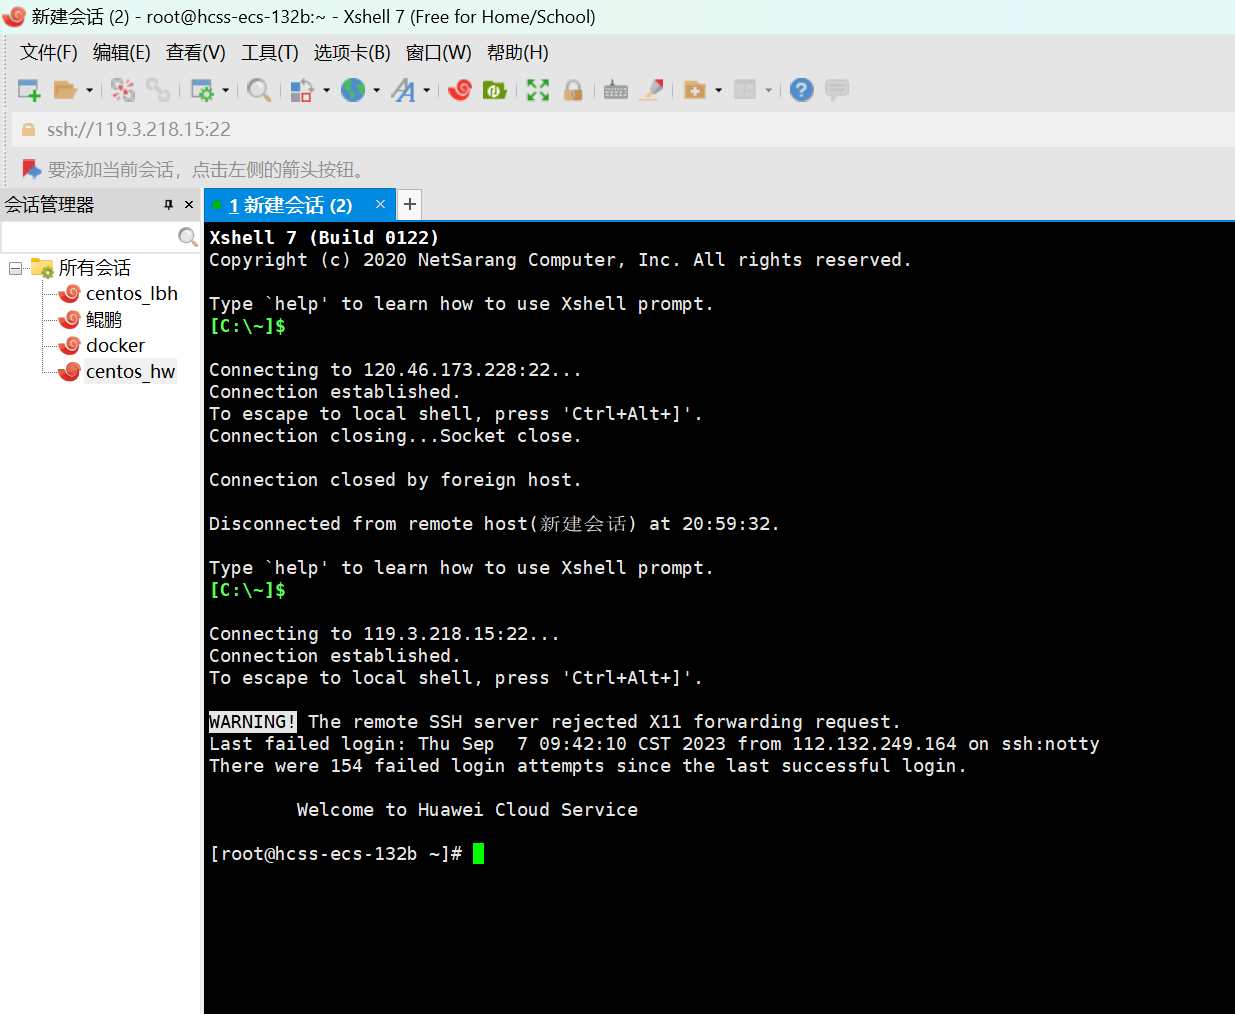Expand the color scheme dropdown arrow

[x=326, y=91]
